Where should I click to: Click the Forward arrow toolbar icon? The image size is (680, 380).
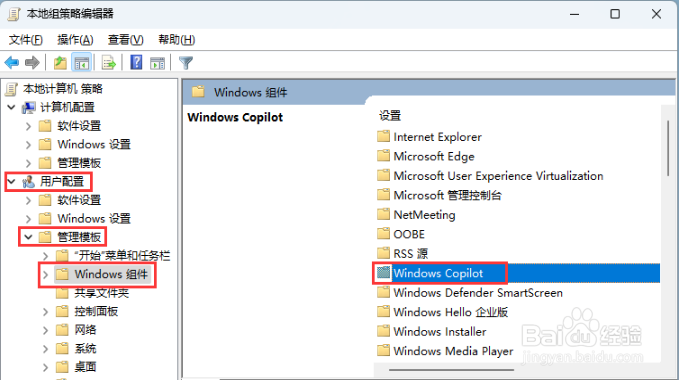tap(33, 63)
